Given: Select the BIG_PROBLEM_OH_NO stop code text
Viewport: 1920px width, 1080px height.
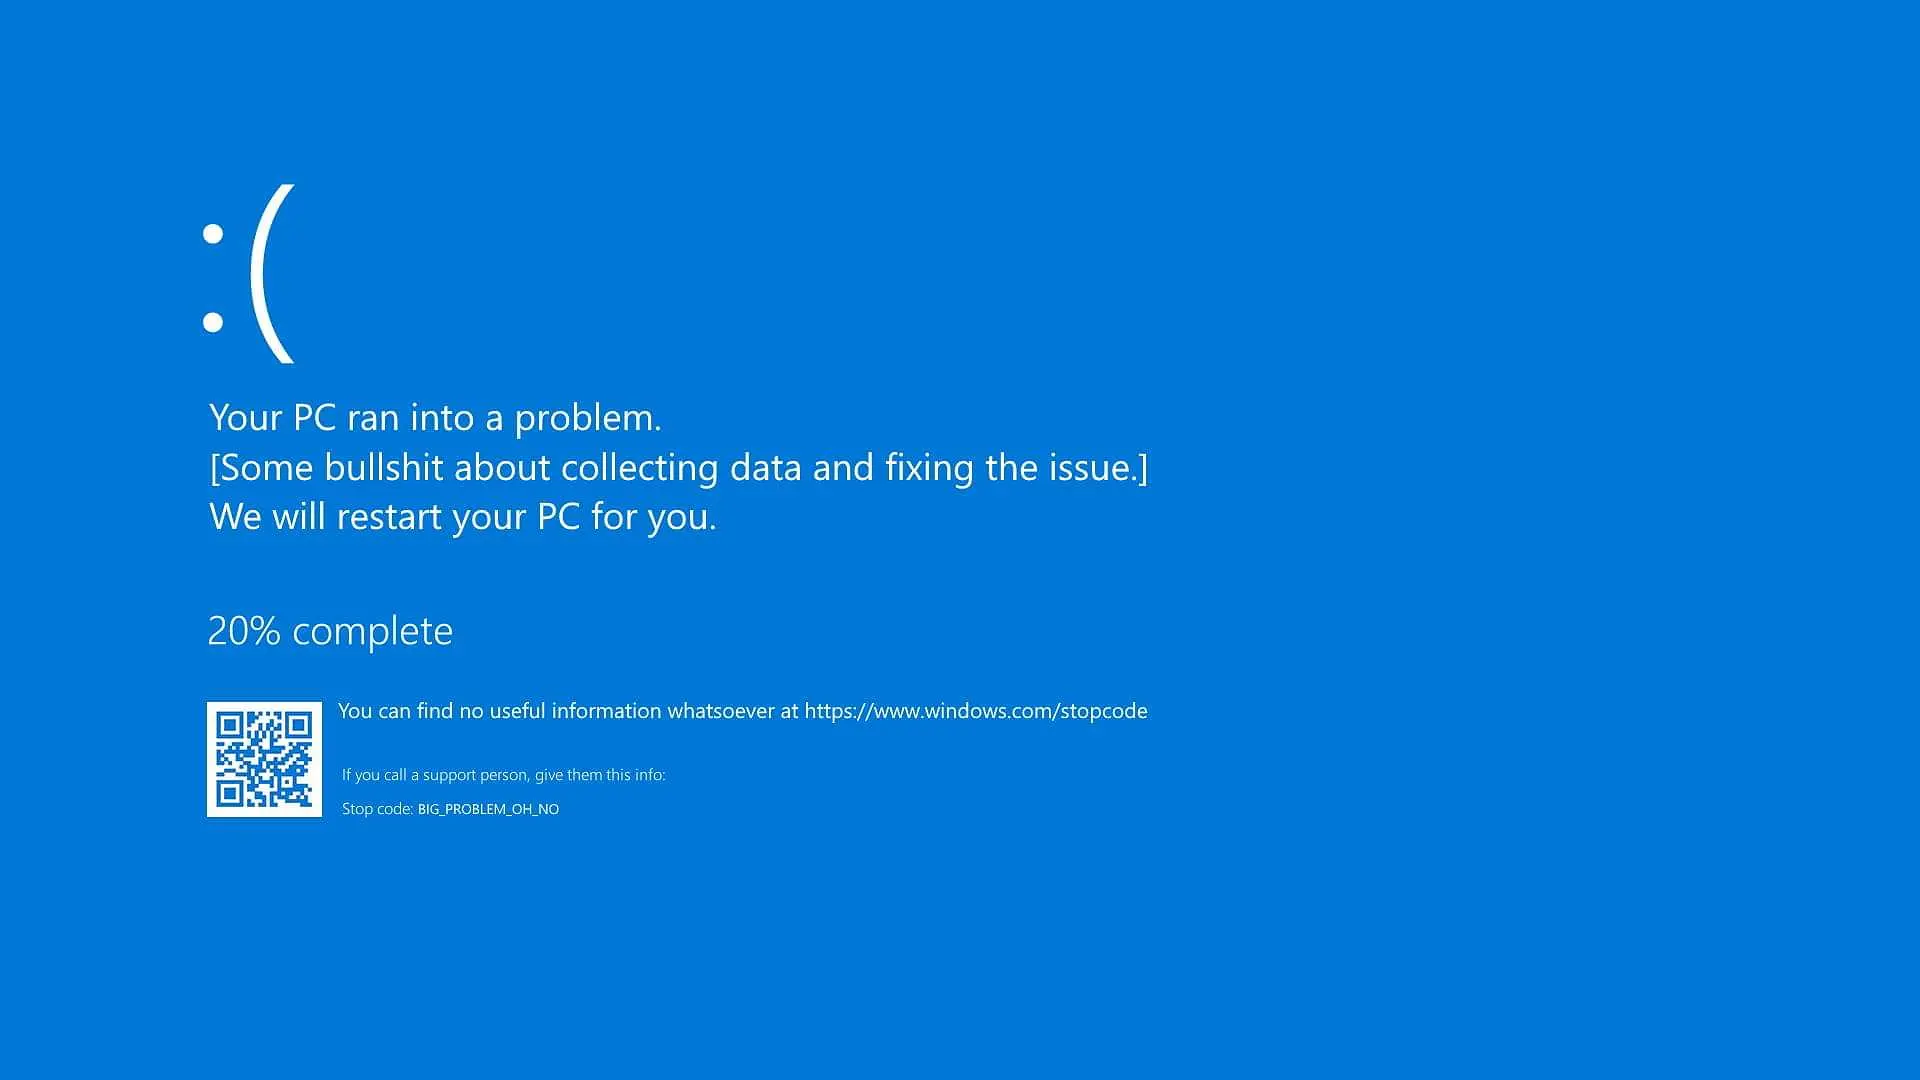Looking at the screenshot, I should tap(487, 808).
